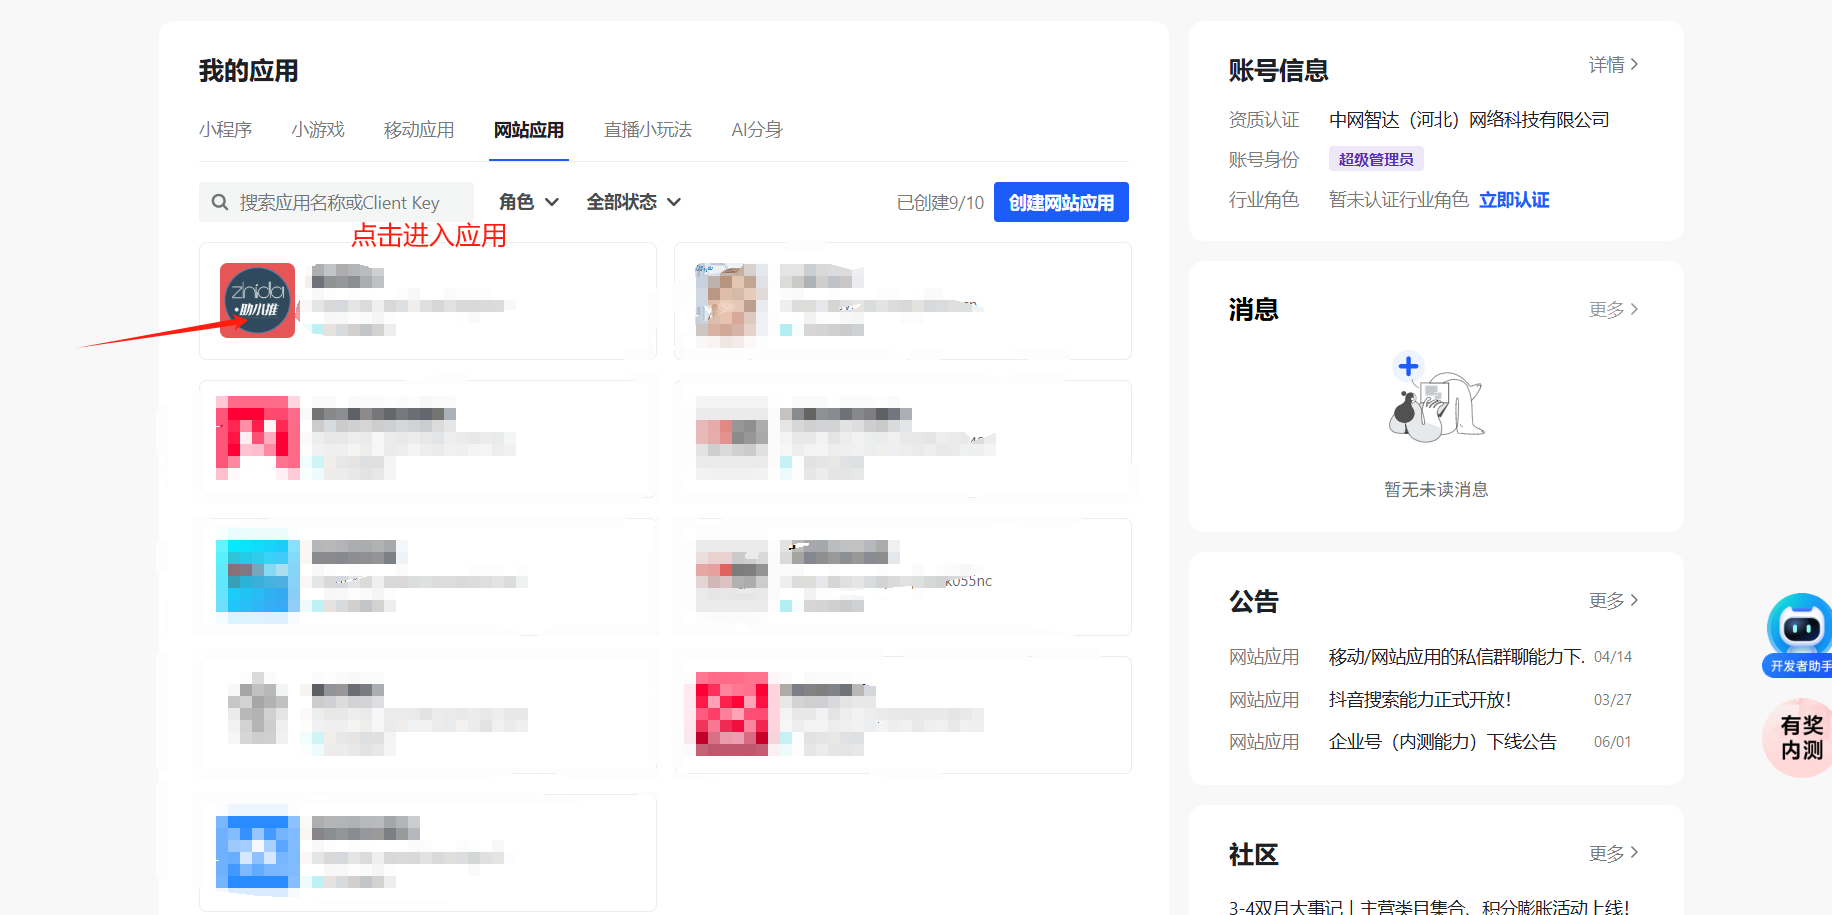Expand the 角色 filter dropdown
The image size is (1832, 915).
tap(528, 202)
